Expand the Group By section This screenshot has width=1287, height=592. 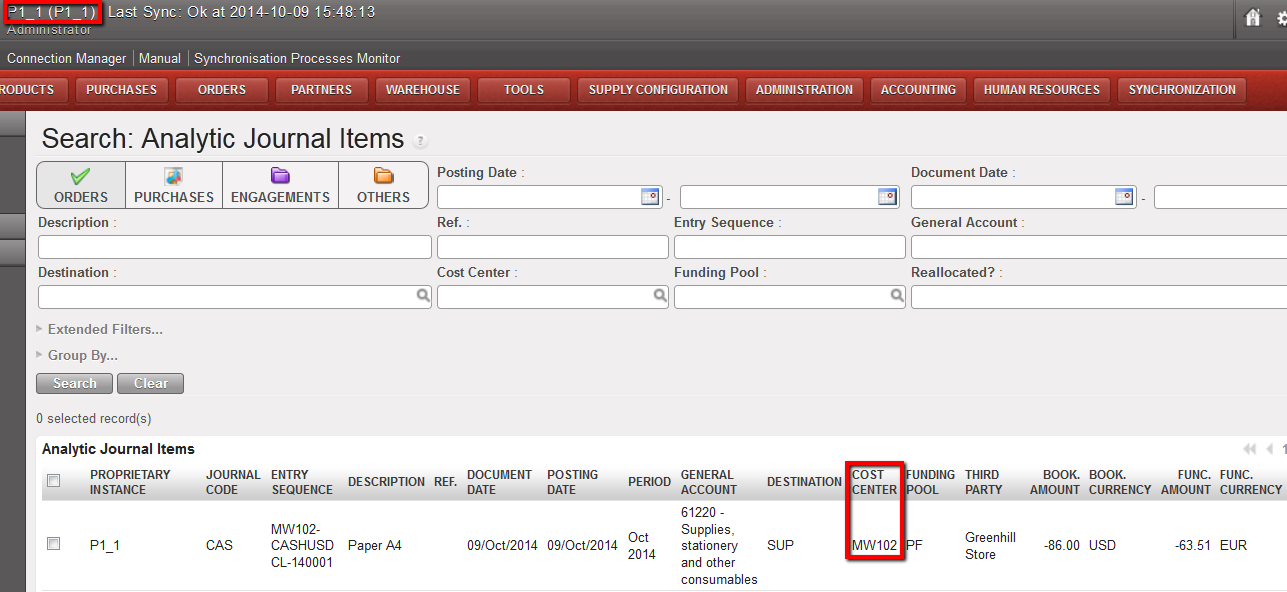coord(77,355)
